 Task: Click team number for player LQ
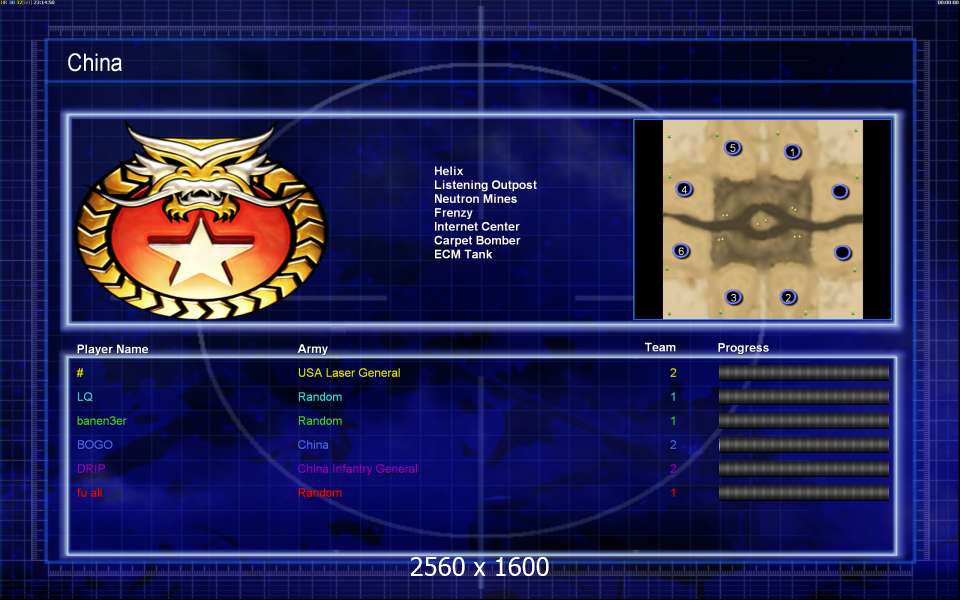pos(673,397)
